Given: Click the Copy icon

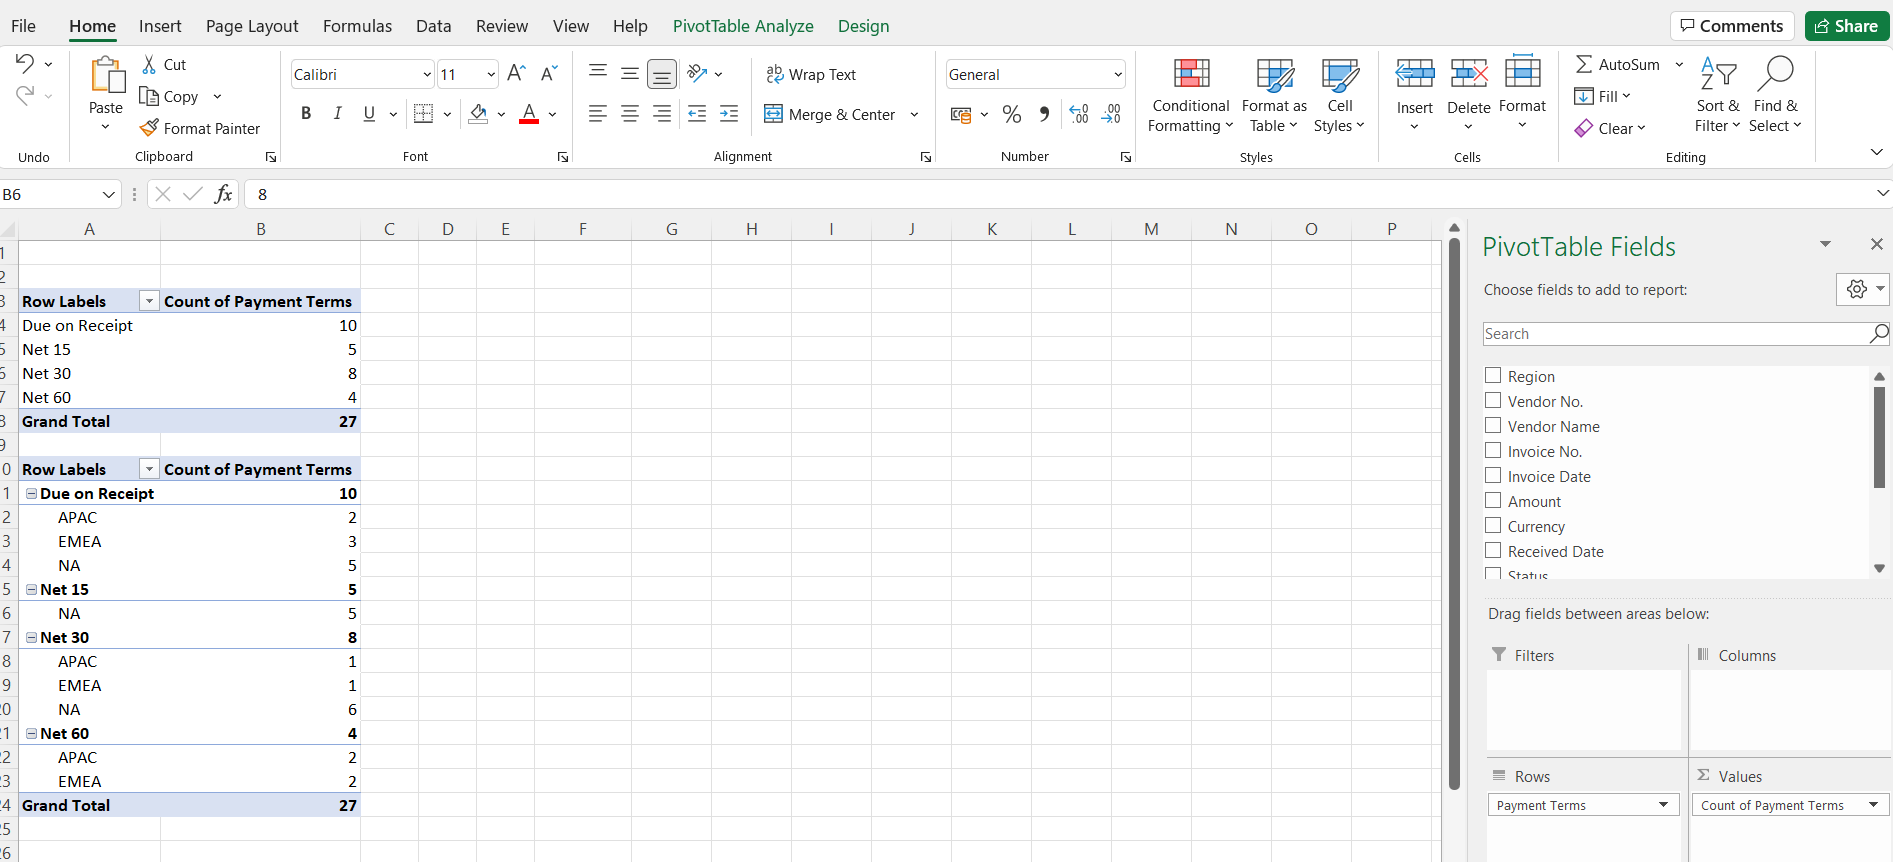Looking at the screenshot, I should click(149, 96).
